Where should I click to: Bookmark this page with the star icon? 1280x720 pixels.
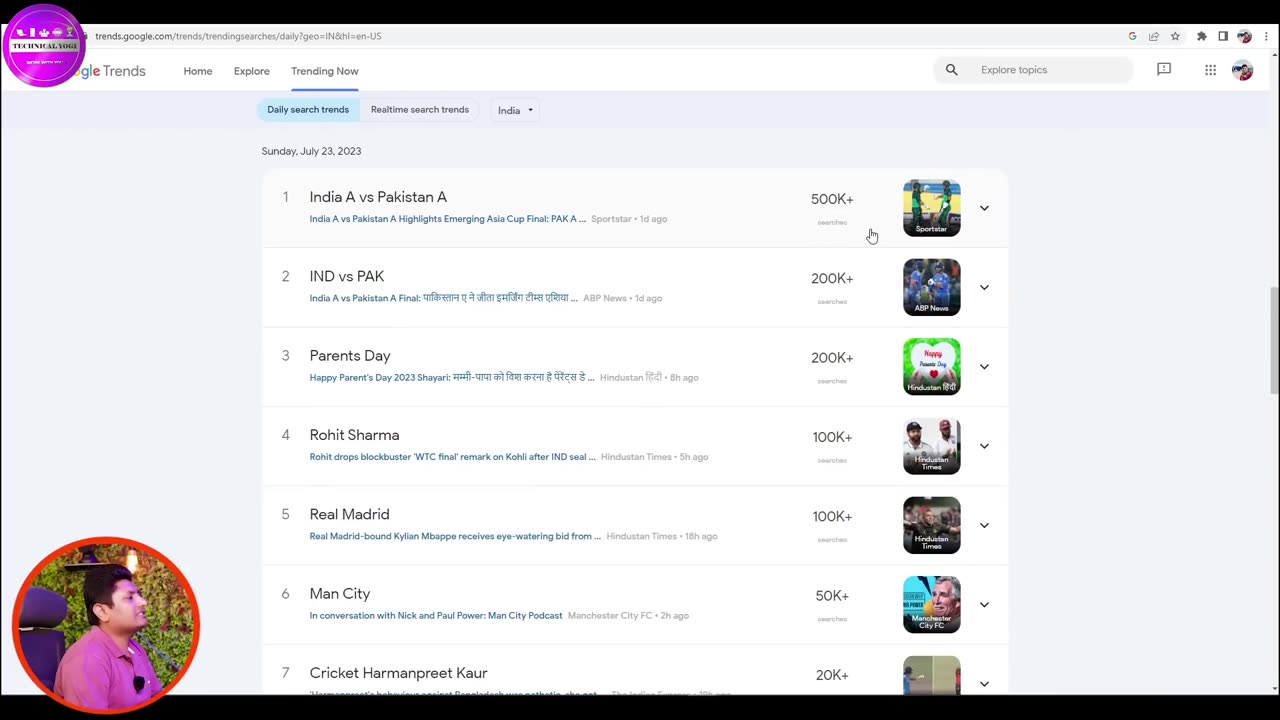pyautogui.click(x=1175, y=36)
